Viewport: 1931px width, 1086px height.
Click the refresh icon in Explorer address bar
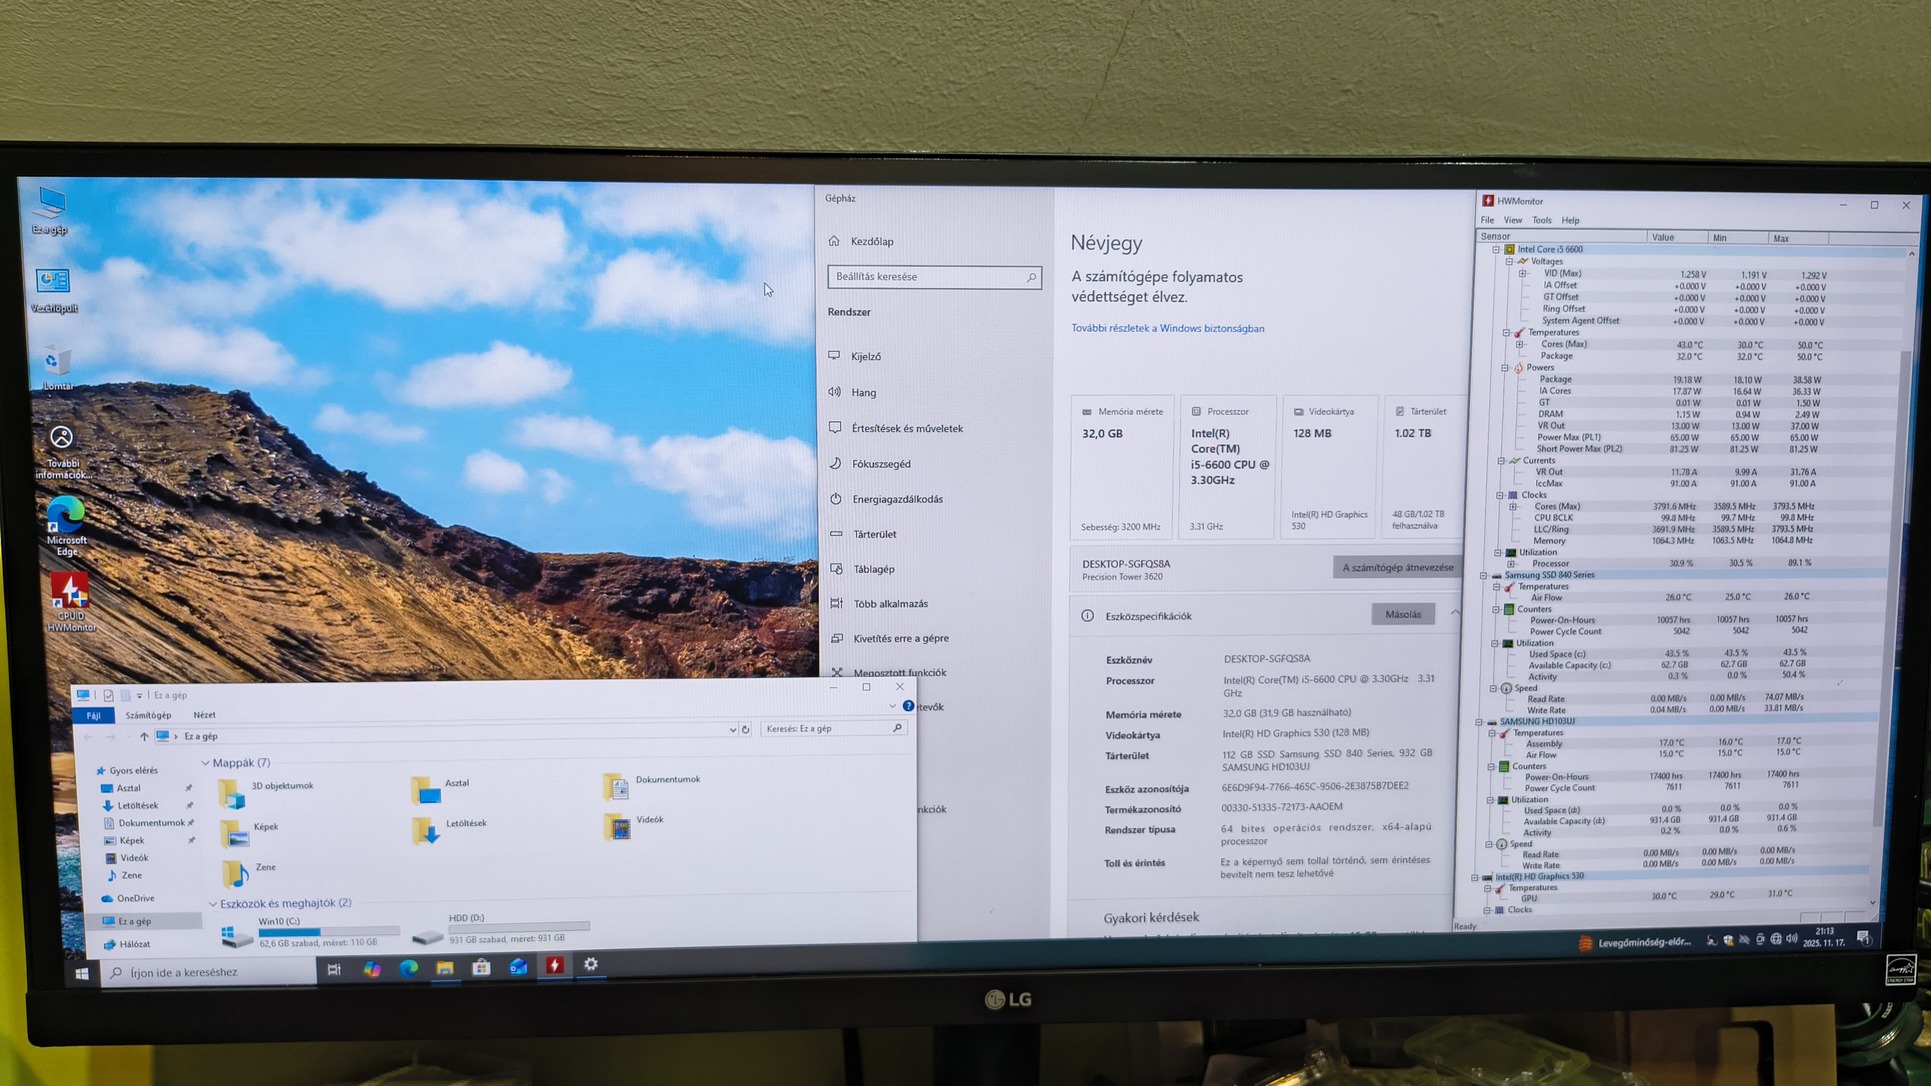(x=746, y=730)
